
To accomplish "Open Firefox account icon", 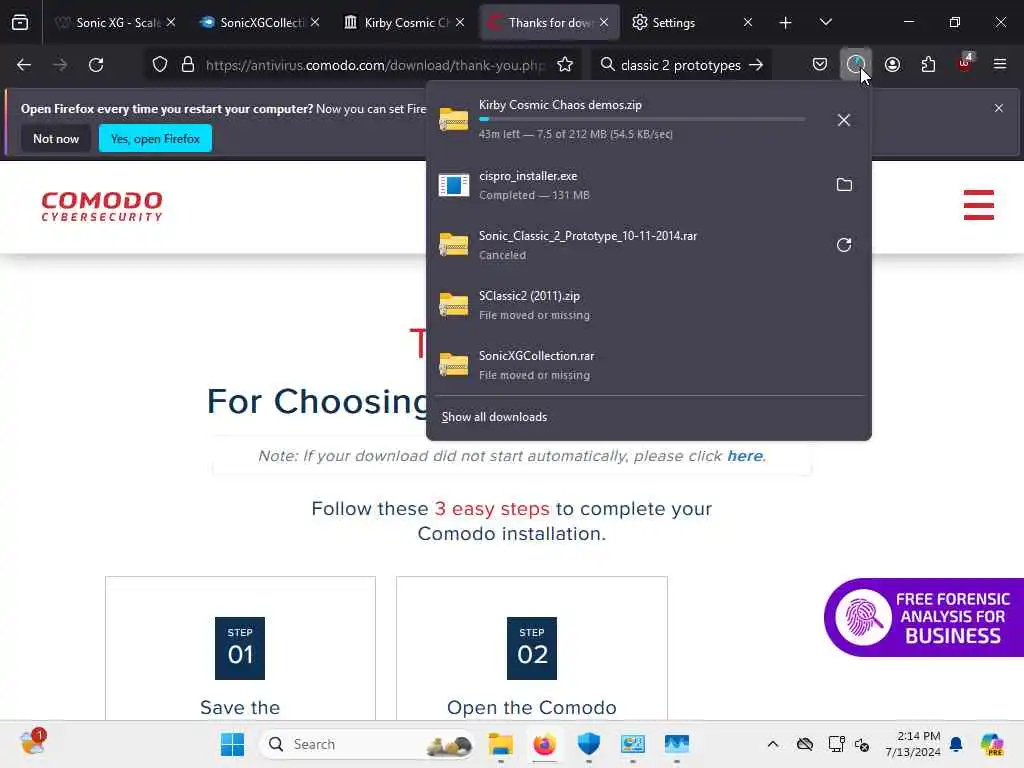I will pos(892,65).
